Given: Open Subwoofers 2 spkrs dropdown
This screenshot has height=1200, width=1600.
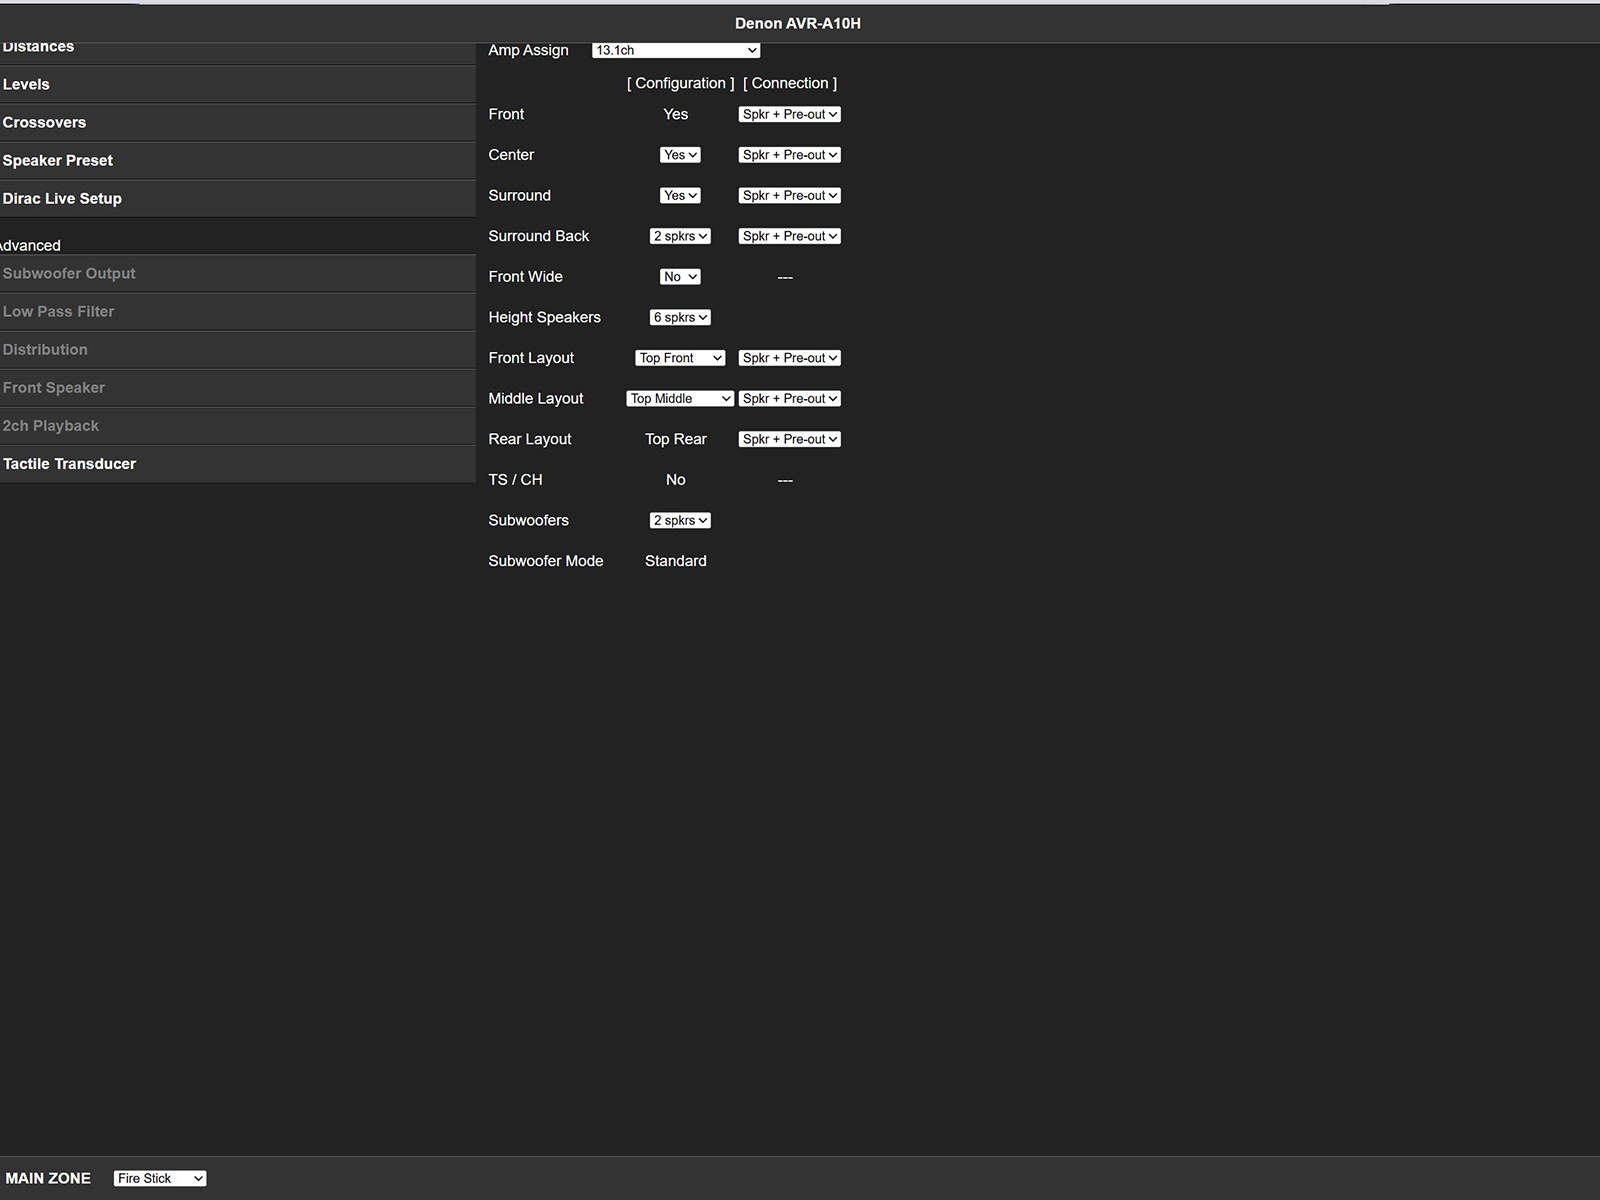Looking at the screenshot, I should click(680, 520).
